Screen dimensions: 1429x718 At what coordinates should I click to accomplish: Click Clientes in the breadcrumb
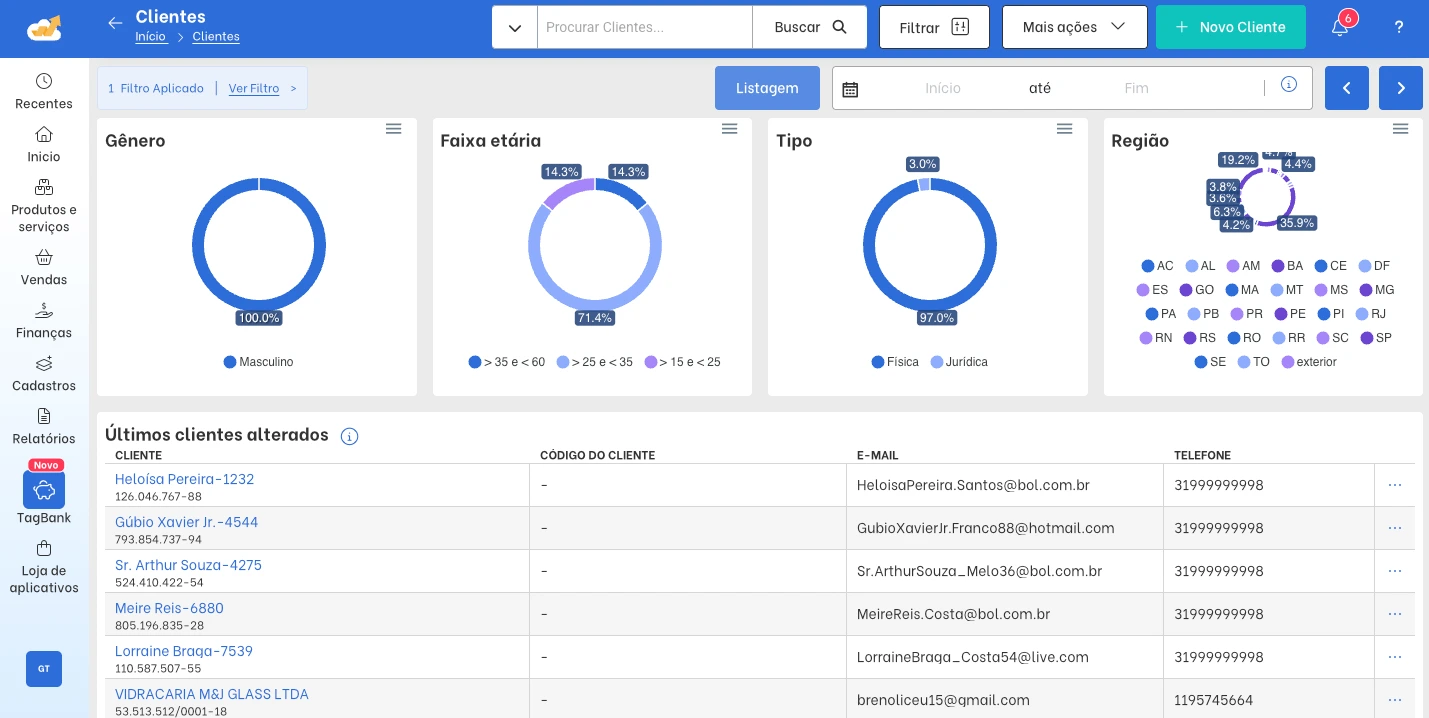[216, 37]
